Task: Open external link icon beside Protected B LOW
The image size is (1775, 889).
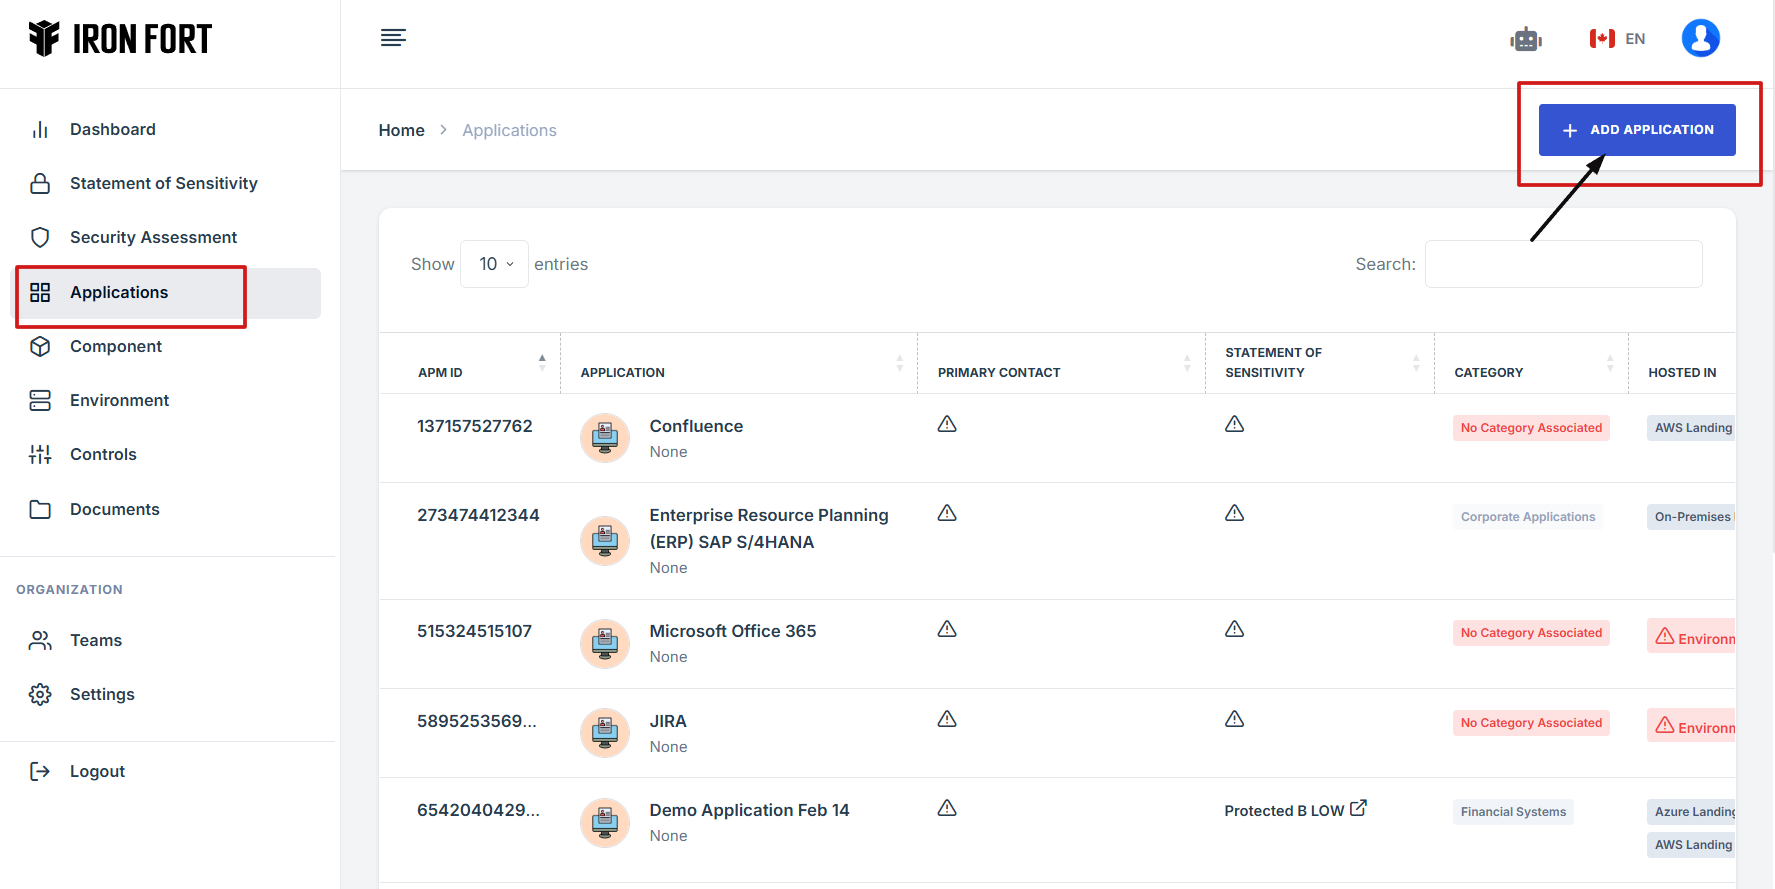Action: point(1358,808)
